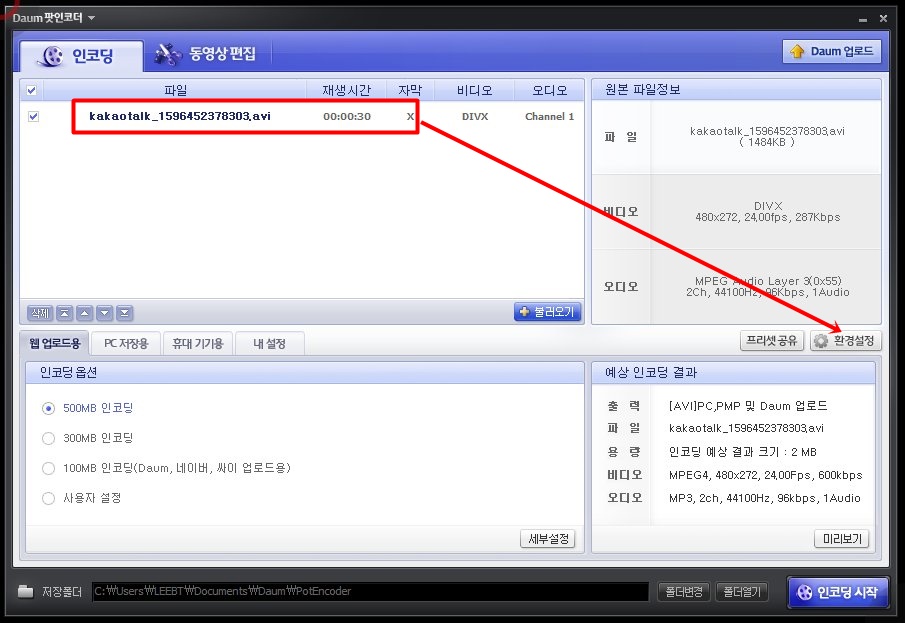Click the source file name in 원본 파일정보
905x623 pixels.
coord(767,131)
